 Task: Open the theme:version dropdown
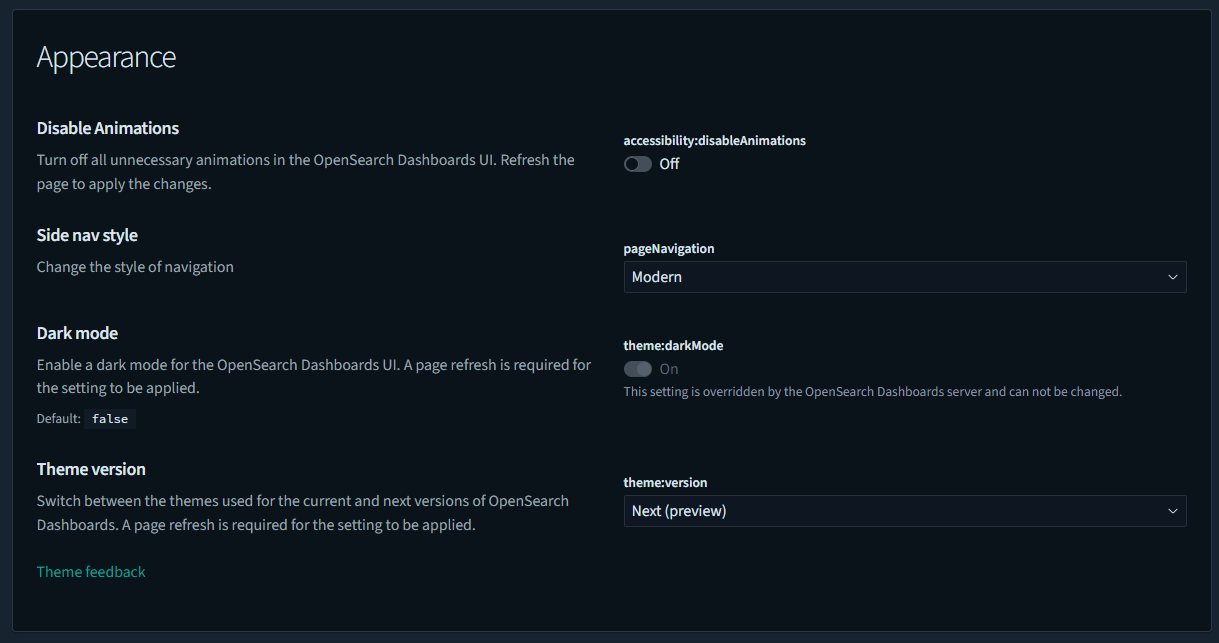905,511
